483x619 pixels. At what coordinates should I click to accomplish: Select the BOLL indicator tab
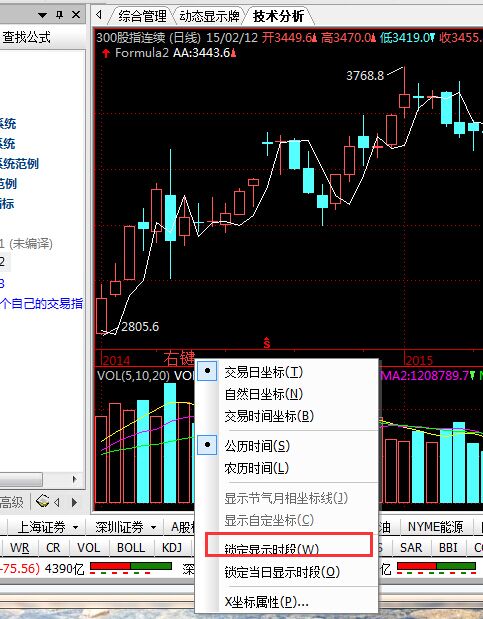pos(131,548)
